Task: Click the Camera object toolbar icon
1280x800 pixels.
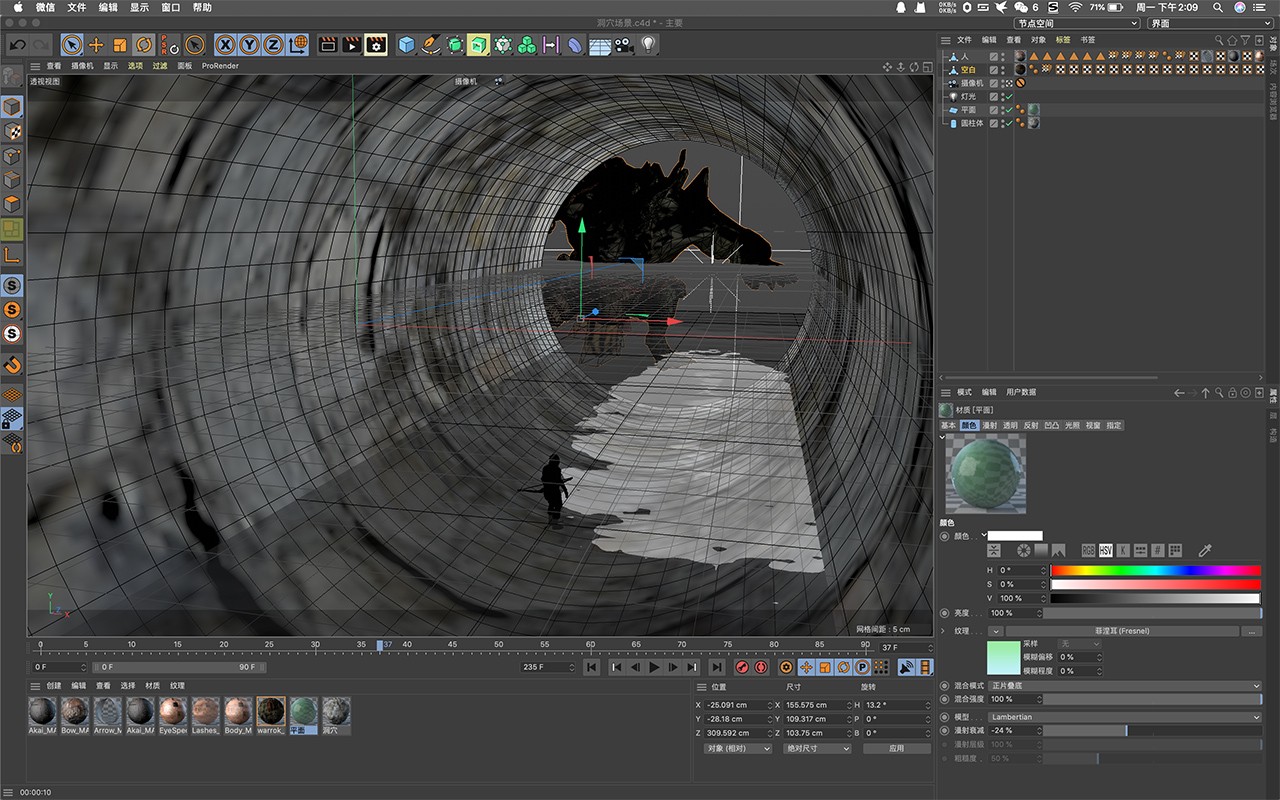Action: pos(624,45)
